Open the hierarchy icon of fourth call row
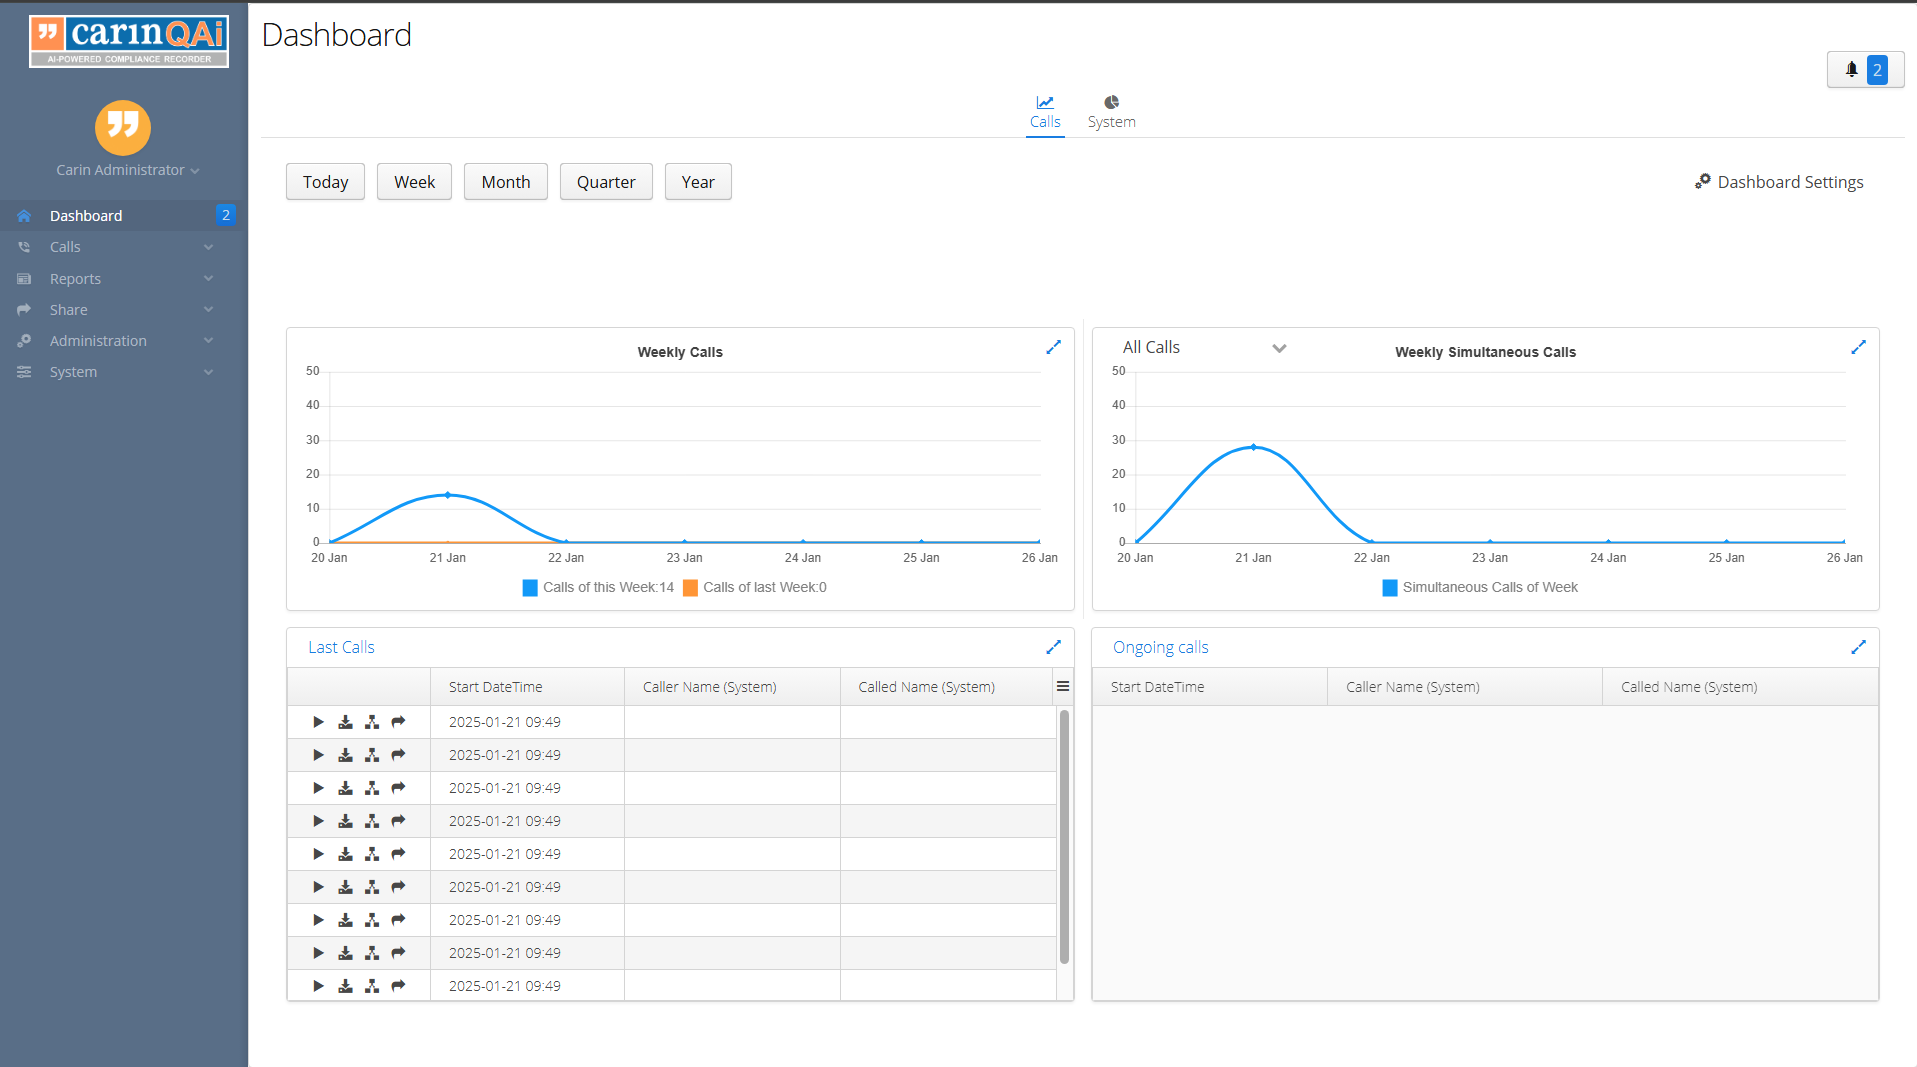Image resolution: width=1917 pixels, height=1067 pixels. point(372,821)
